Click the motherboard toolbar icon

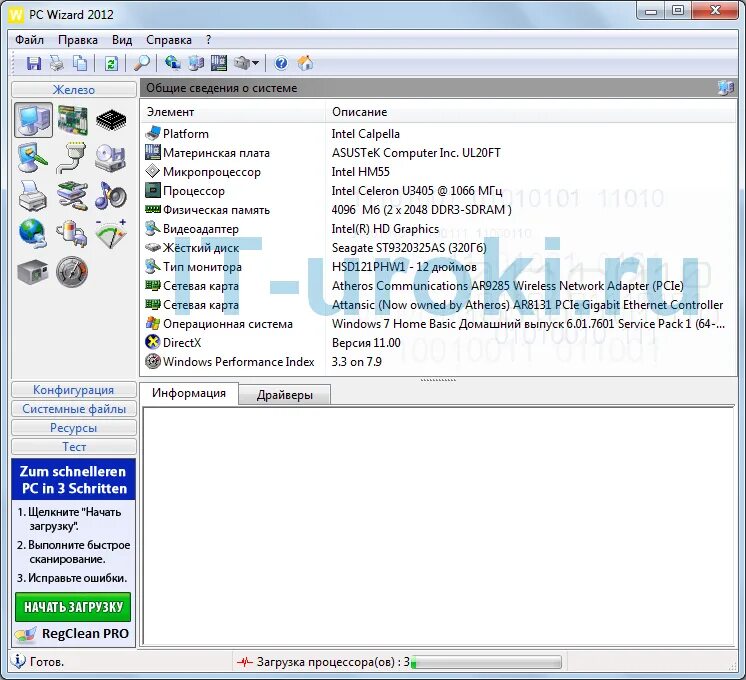(219, 63)
